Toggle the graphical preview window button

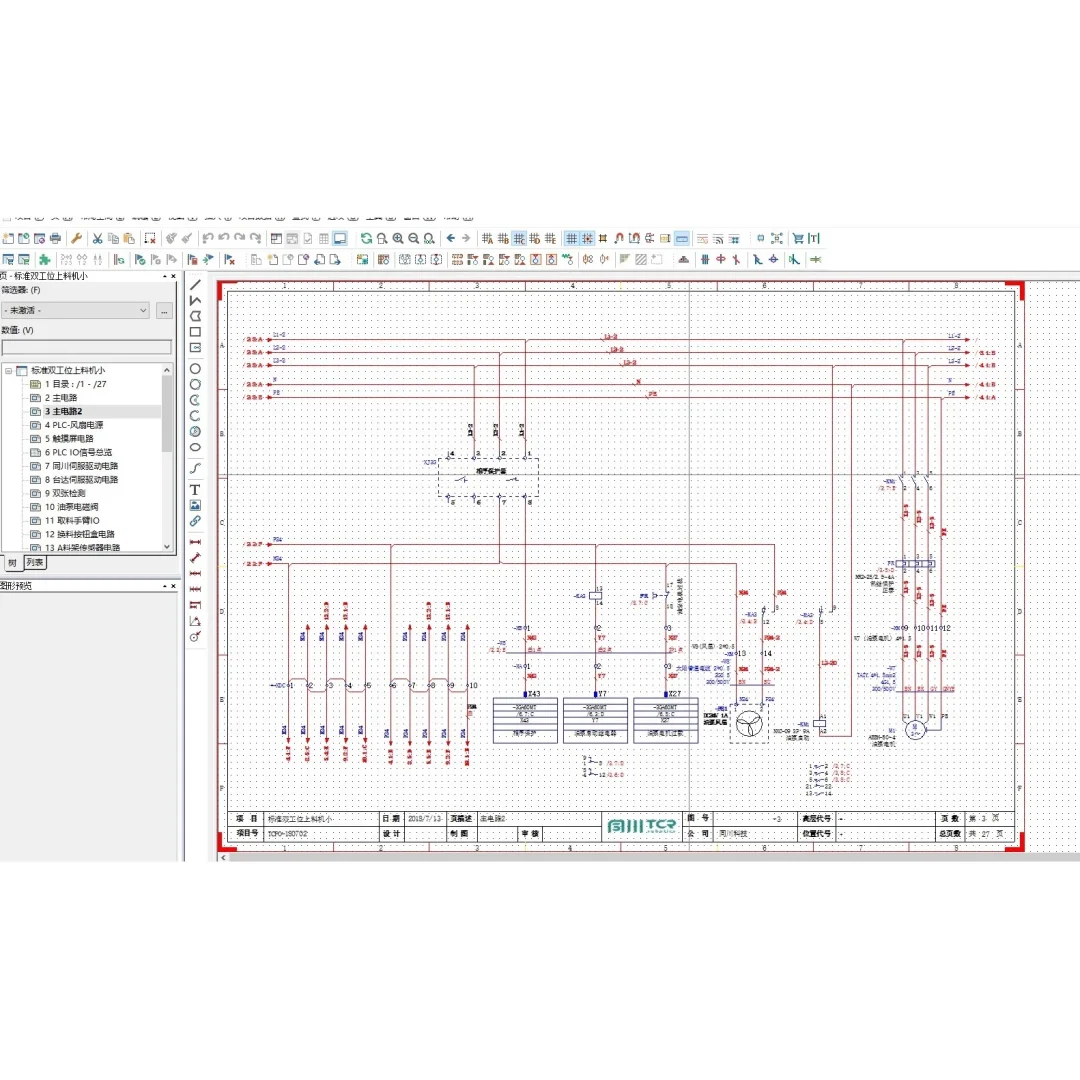tap(340, 238)
